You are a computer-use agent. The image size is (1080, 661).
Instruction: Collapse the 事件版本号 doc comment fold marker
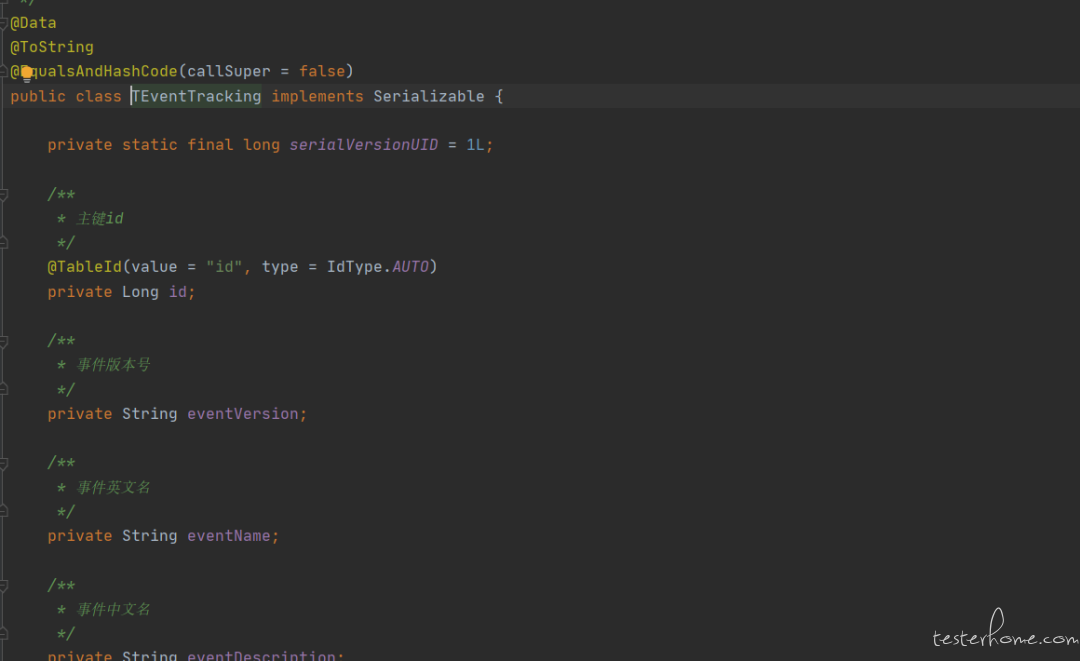coord(3,342)
